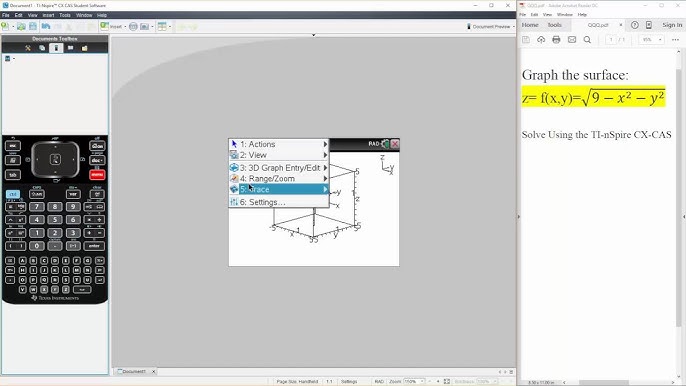Open the Tools menu in TI-Nspire
Screen dimensions: 686x386
coord(65,15)
